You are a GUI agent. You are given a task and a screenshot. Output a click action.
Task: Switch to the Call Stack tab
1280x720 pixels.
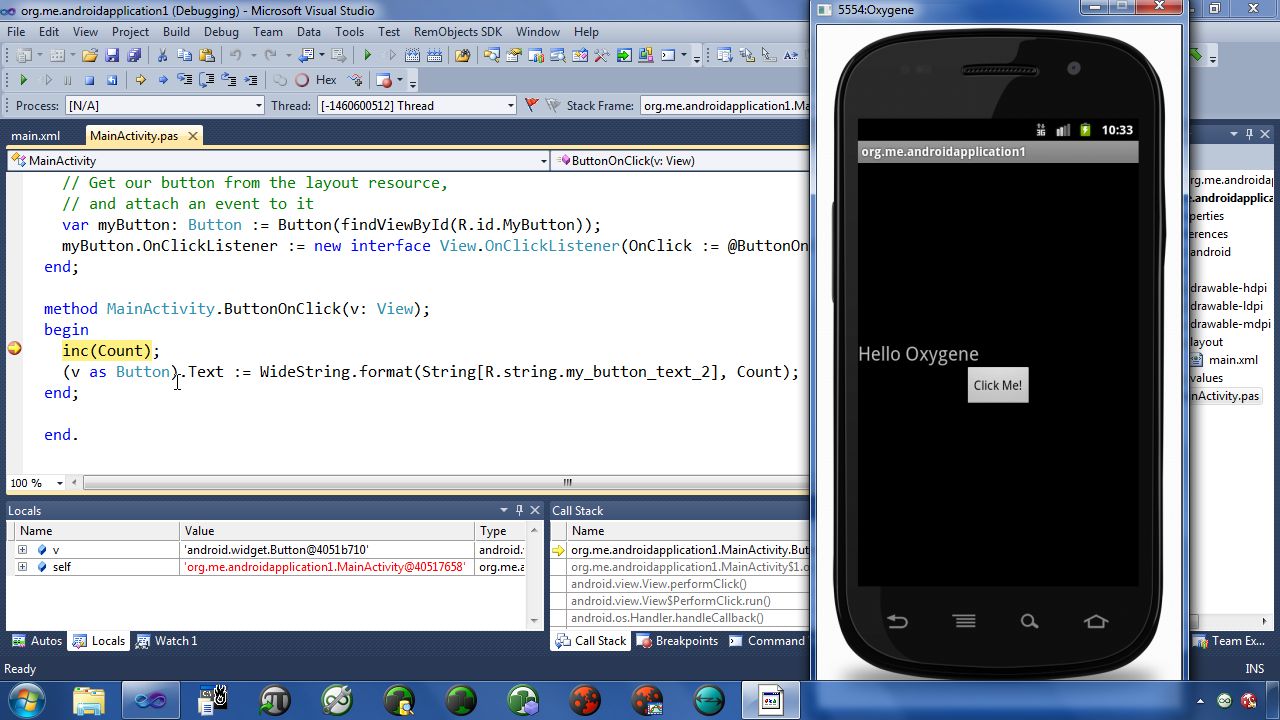tap(590, 641)
